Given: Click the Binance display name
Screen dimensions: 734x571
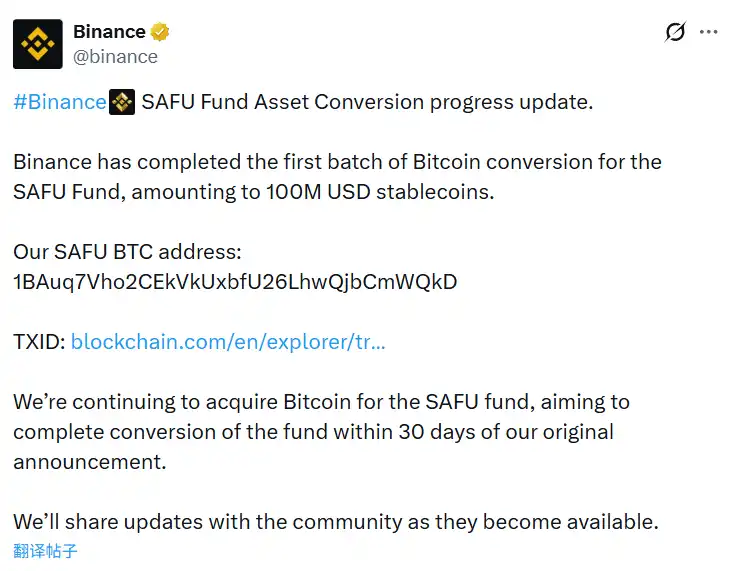Looking at the screenshot, I should pos(110,32).
